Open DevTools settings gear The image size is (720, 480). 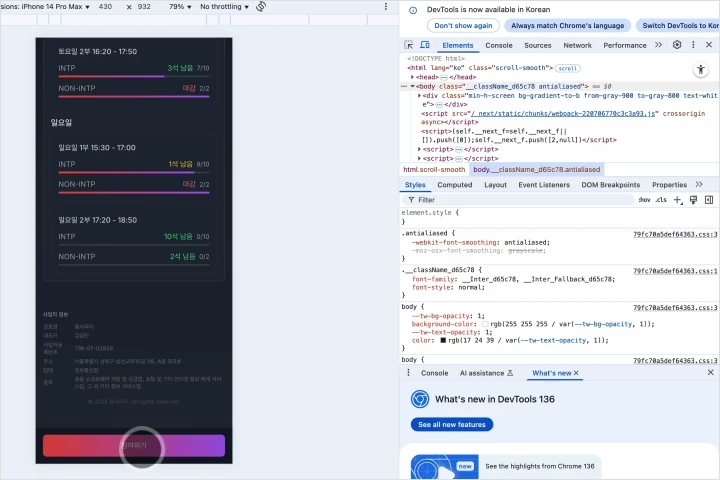pyautogui.click(x=677, y=45)
